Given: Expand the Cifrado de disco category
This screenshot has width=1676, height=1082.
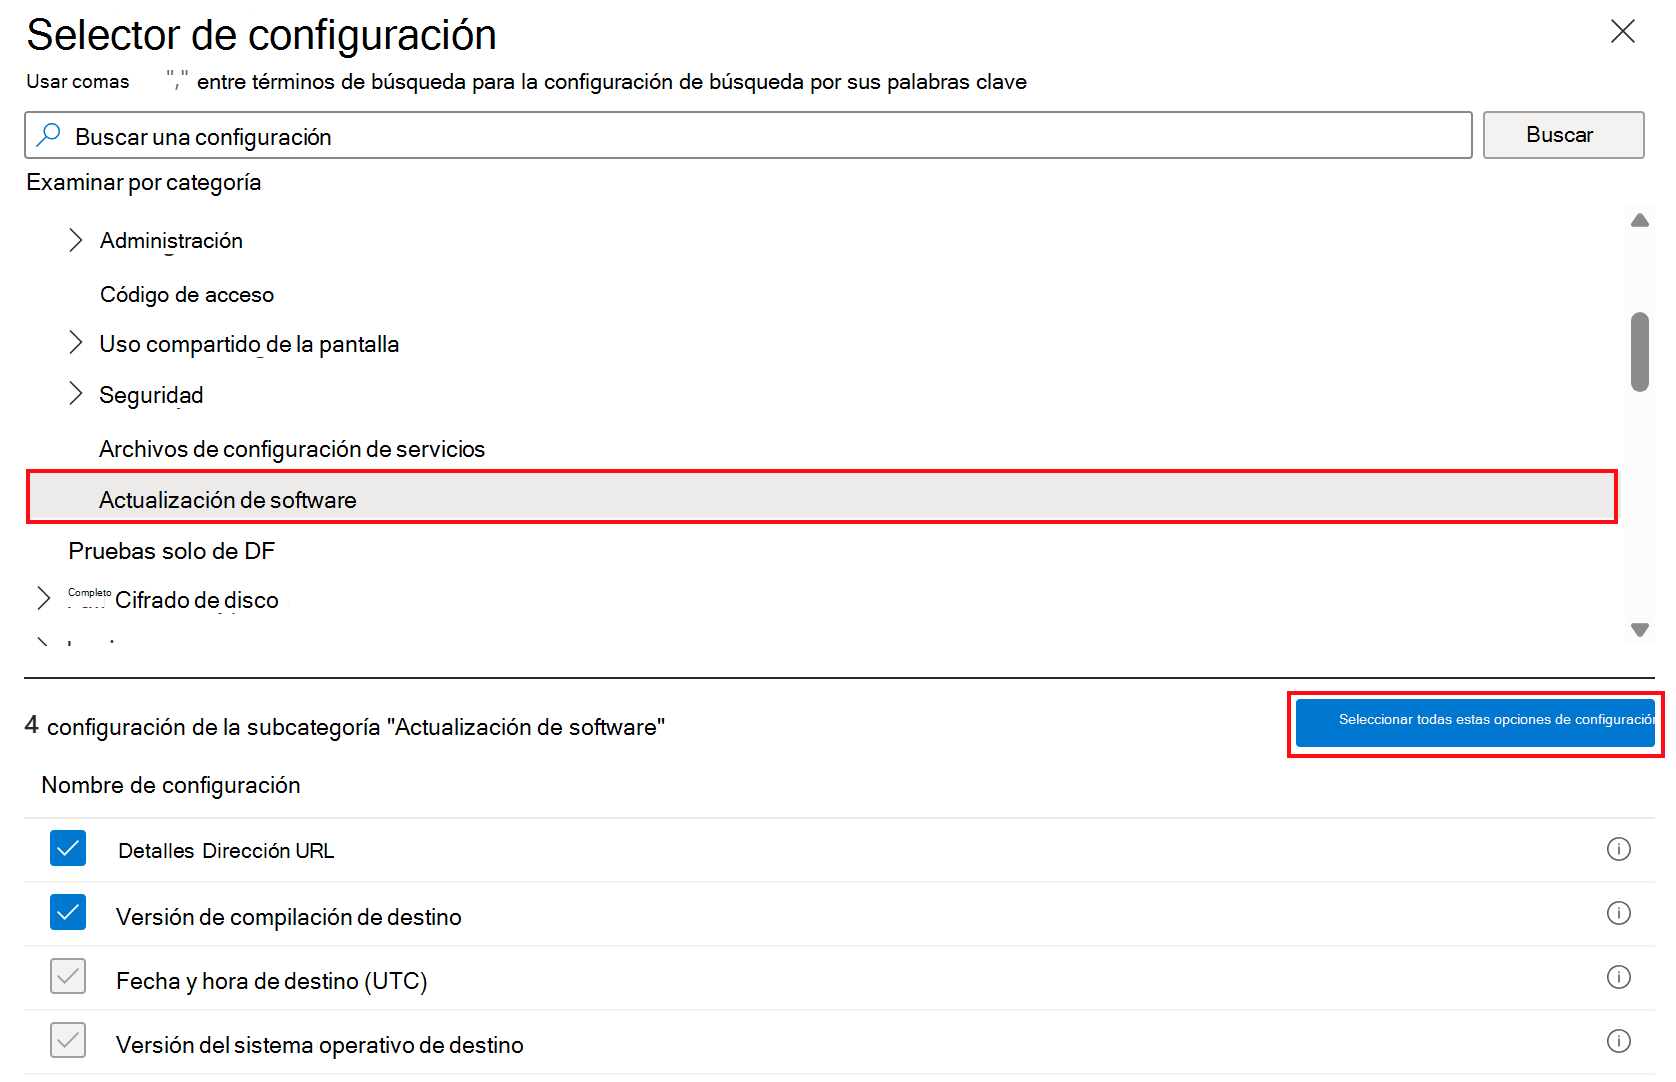Looking at the screenshot, I should (x=43, y=598).
